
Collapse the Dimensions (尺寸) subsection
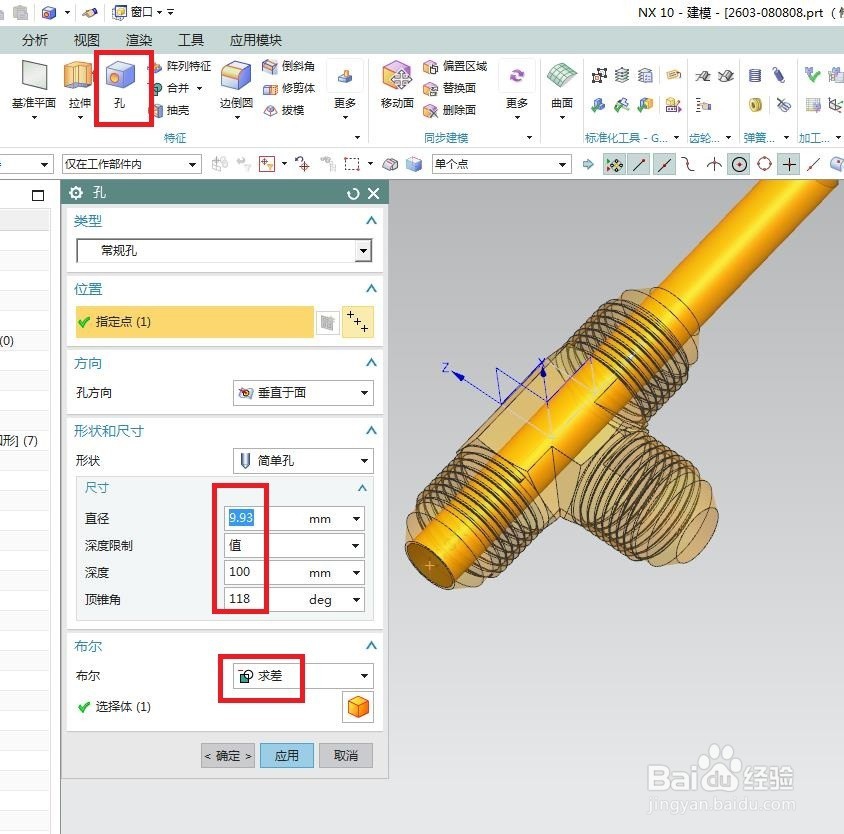pos(362,488)
